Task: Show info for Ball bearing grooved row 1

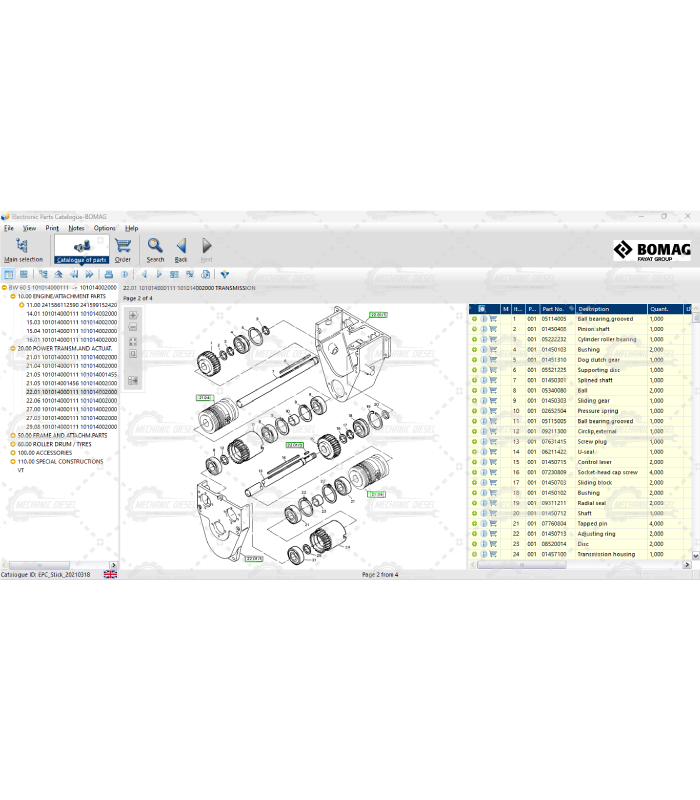Action: point(483,319)
